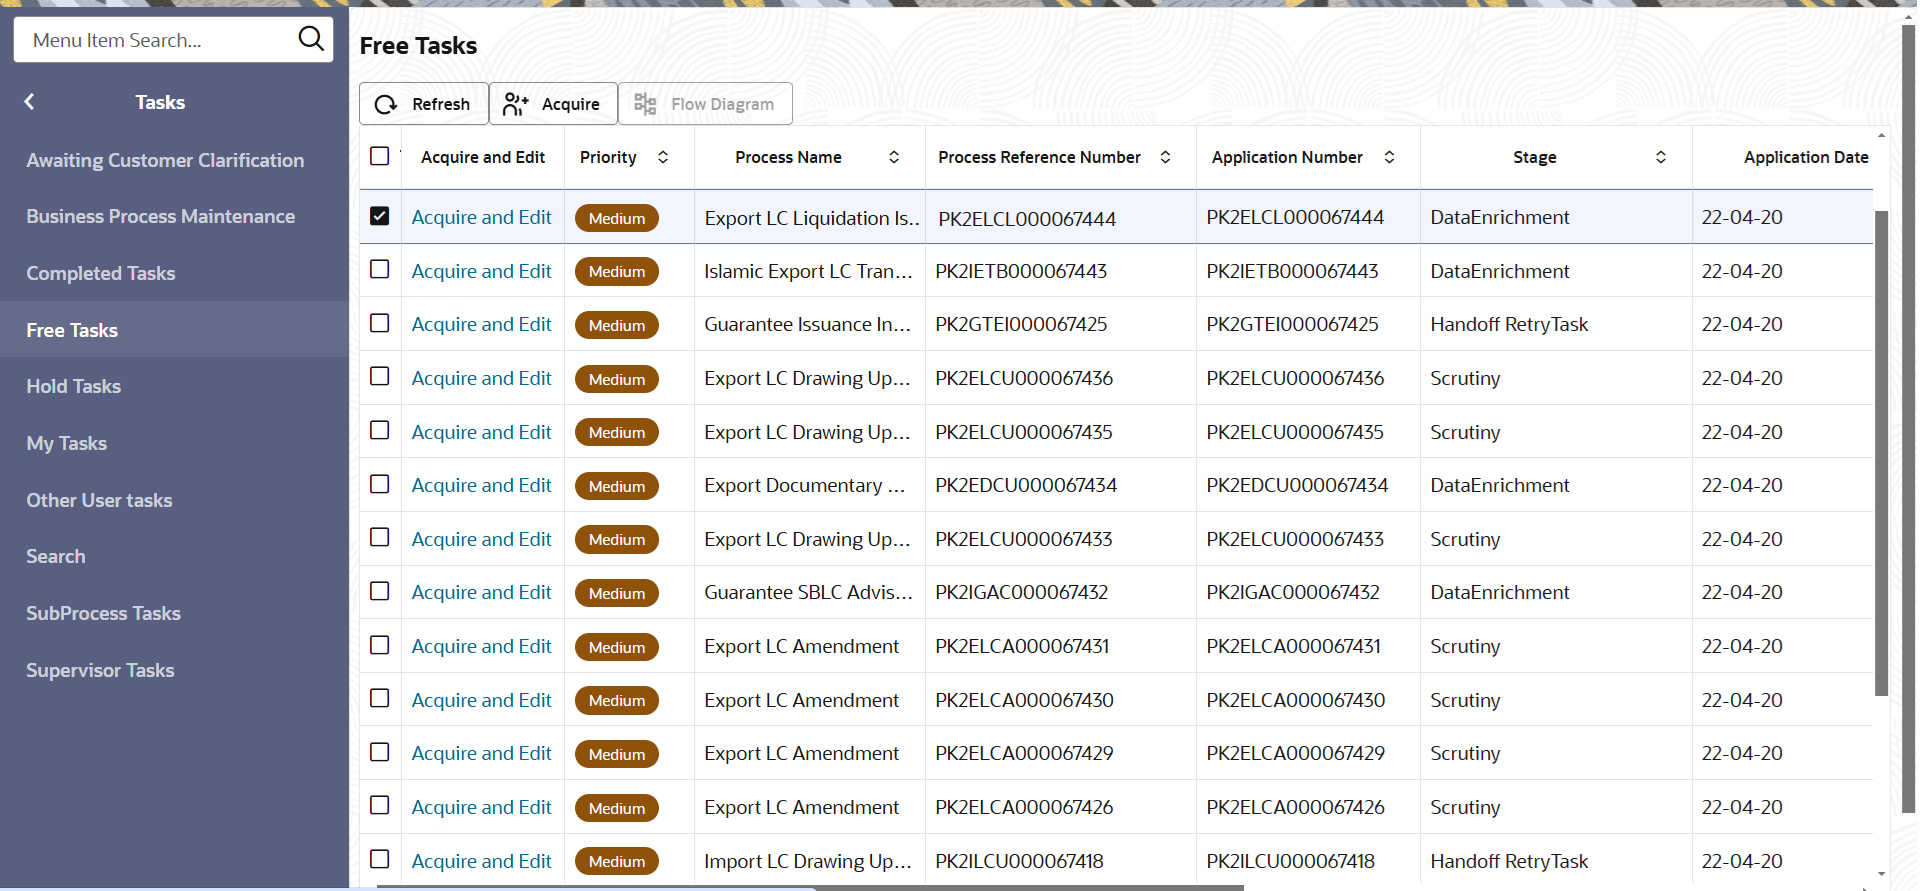Click Application Number PK2ELCA000067430
The height and width of the screenshot is (891, 1920).
[x=1296, y=700]
